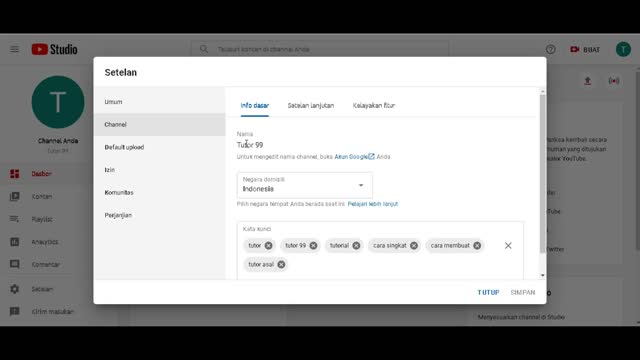Select Channel in settings menu
The width and height of the screenshot is (640, 360).
click(x=159, y=124)
